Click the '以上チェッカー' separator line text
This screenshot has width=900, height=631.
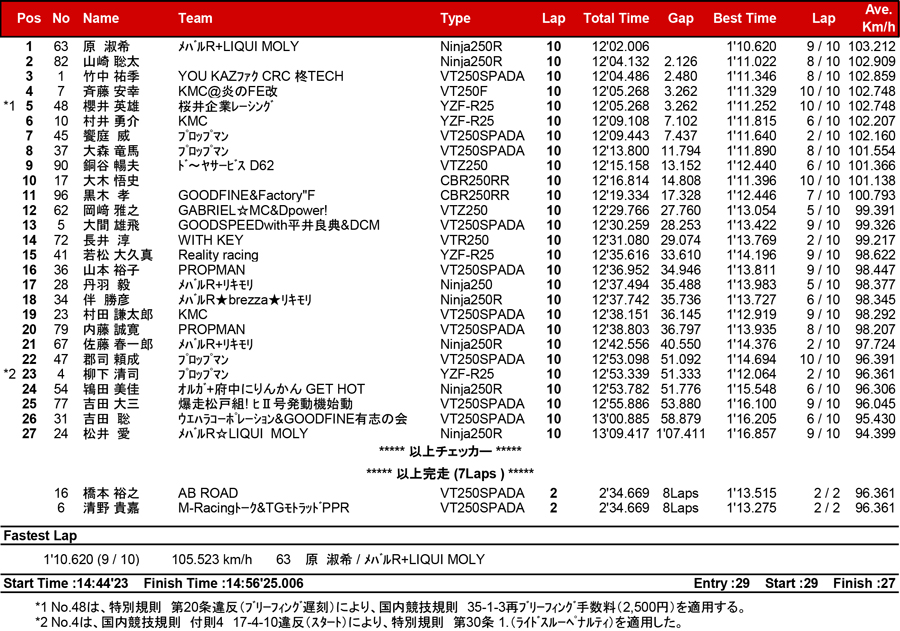click(450, 451)
